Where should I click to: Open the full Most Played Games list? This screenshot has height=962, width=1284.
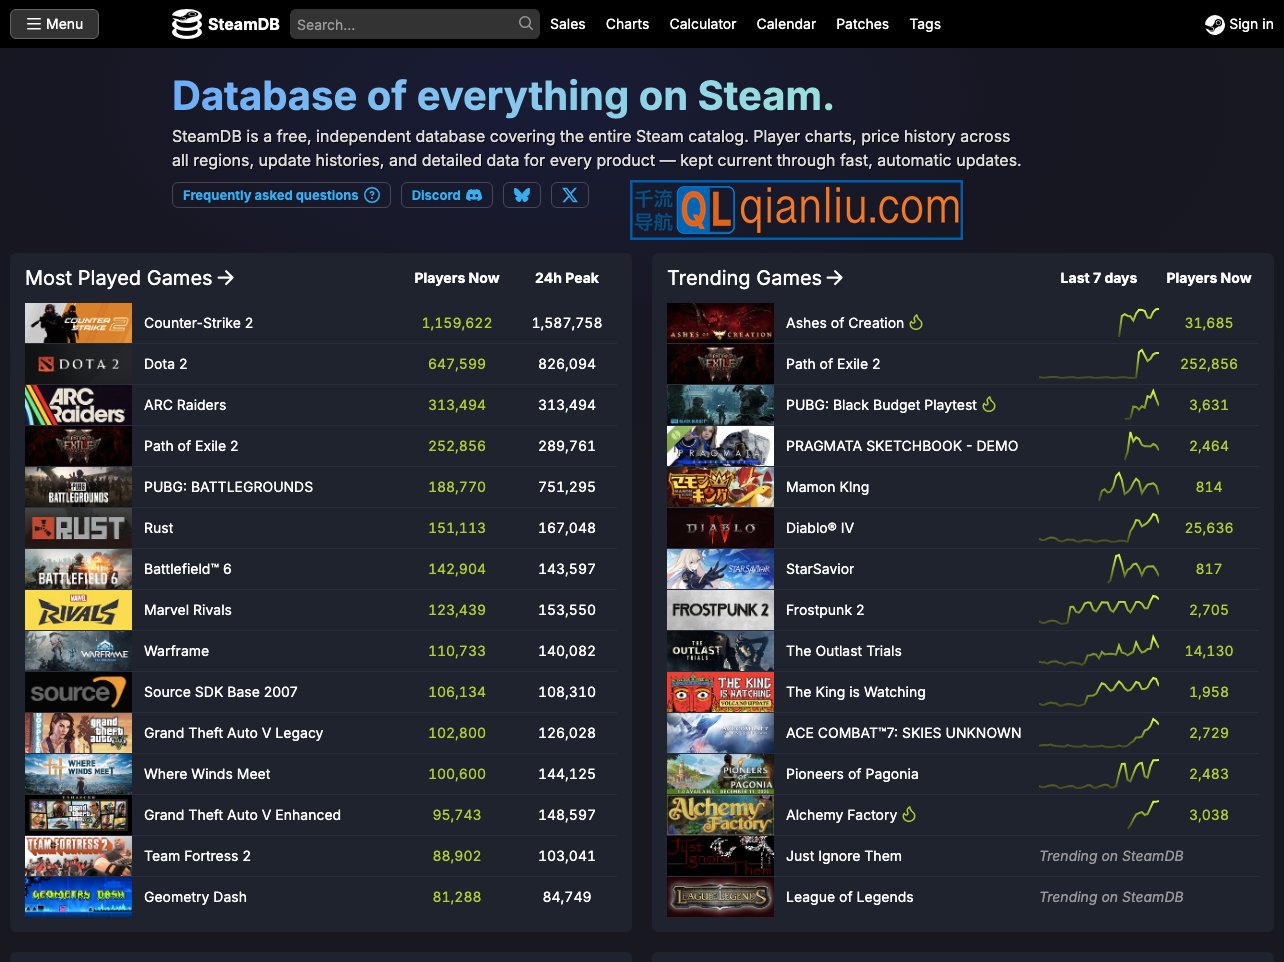[129, 278]
